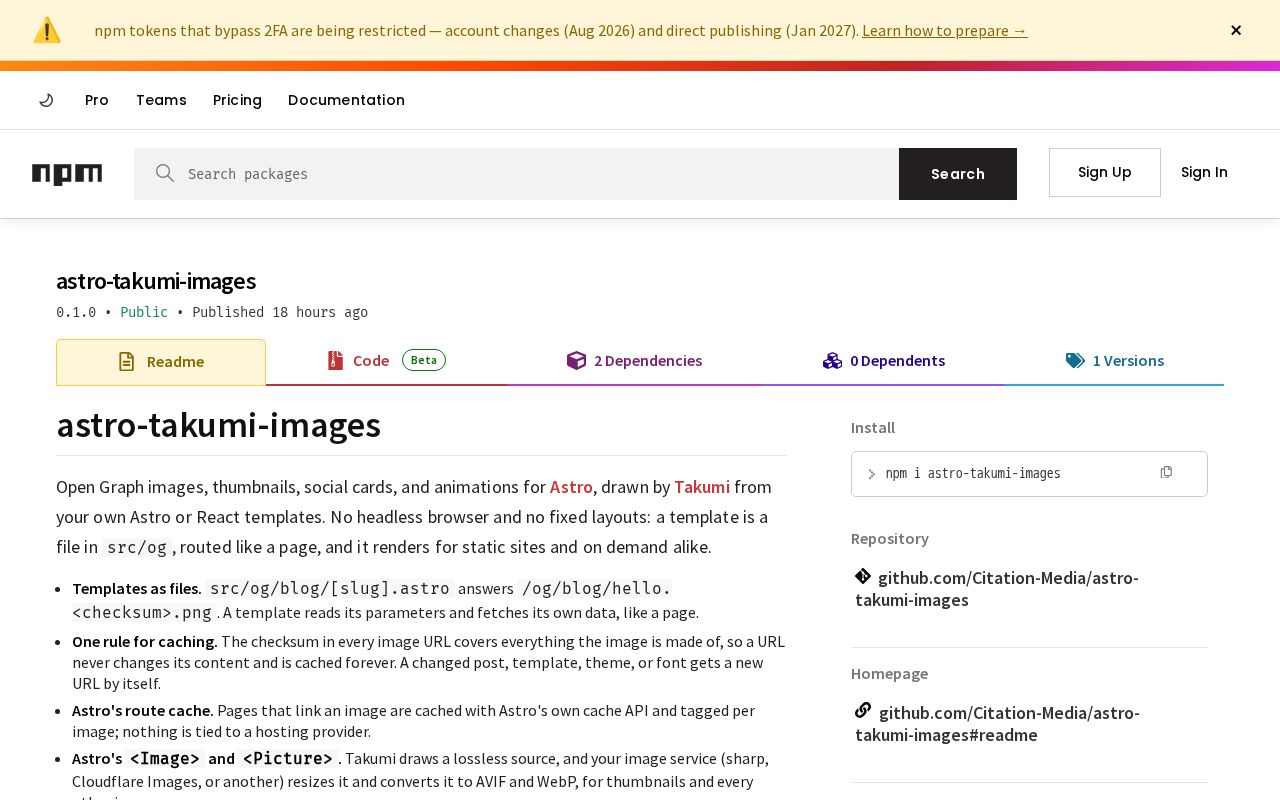Click the homepage link icon
The image size is (1280, 800).
[x=863, y=710]
